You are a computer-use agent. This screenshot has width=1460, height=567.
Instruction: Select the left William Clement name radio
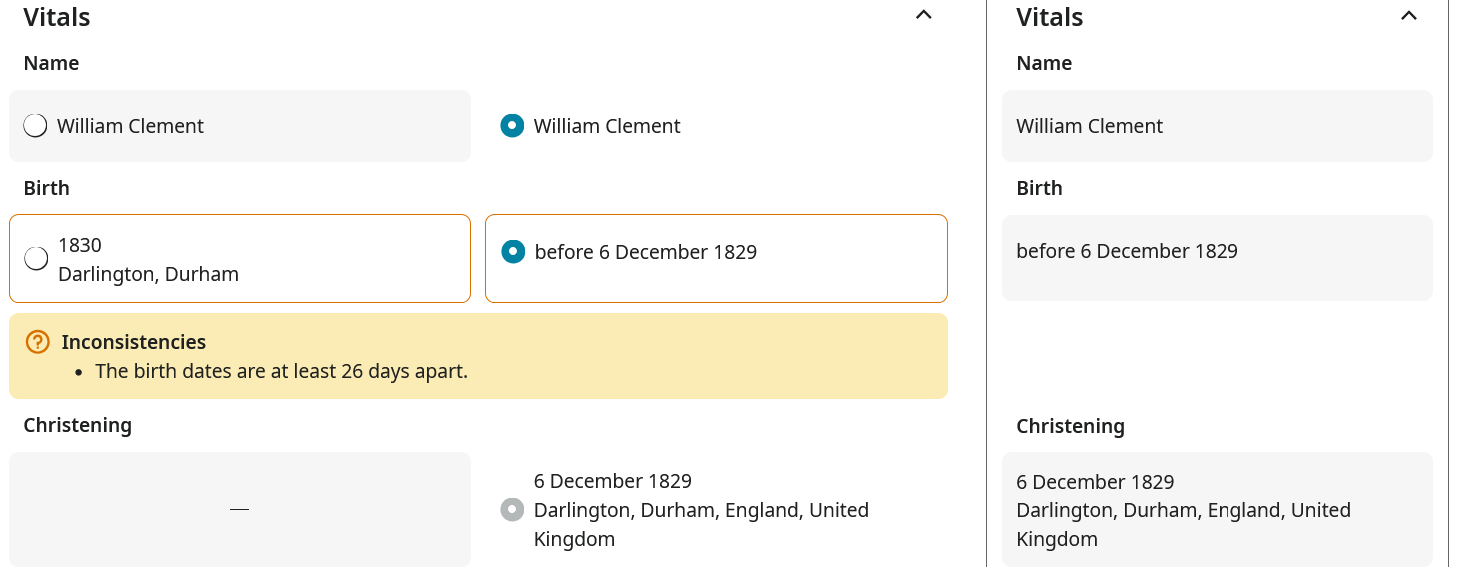point(36,126)
